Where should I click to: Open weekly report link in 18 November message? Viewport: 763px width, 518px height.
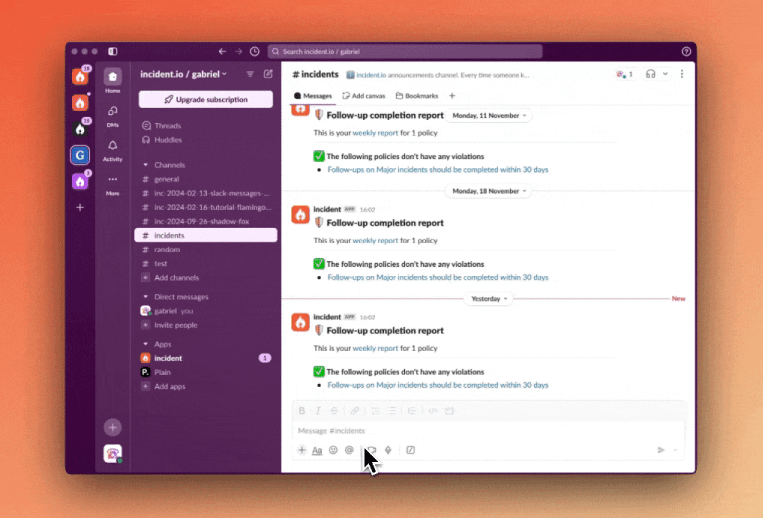click(x=375, y=240)
